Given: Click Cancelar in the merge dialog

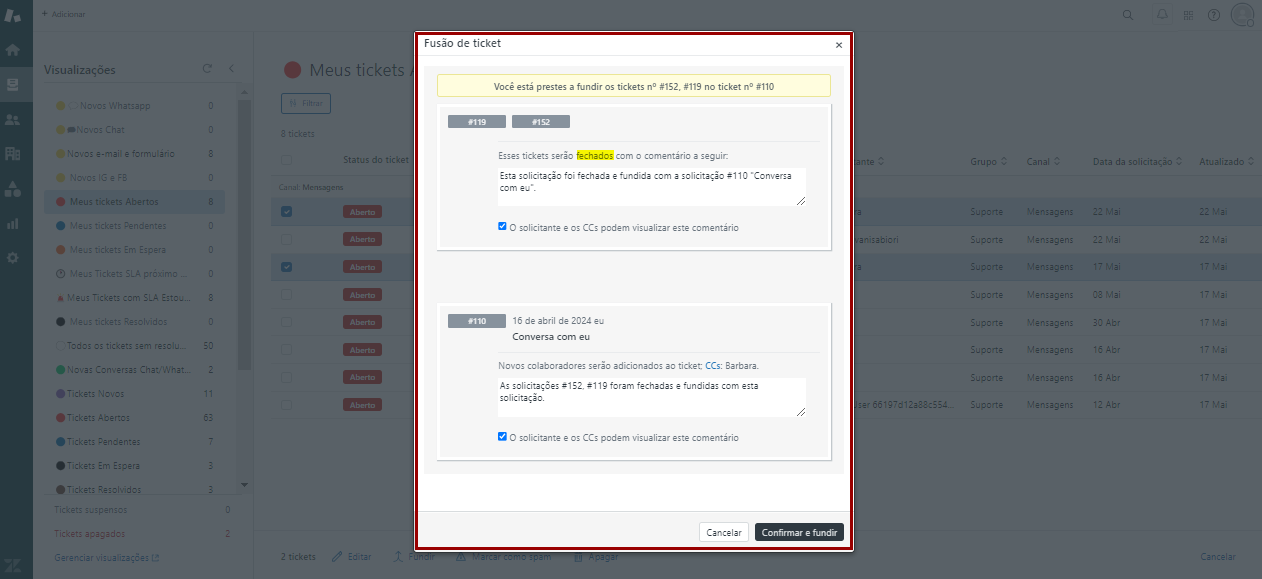Looking at the screenshot, I should (724, 533).
